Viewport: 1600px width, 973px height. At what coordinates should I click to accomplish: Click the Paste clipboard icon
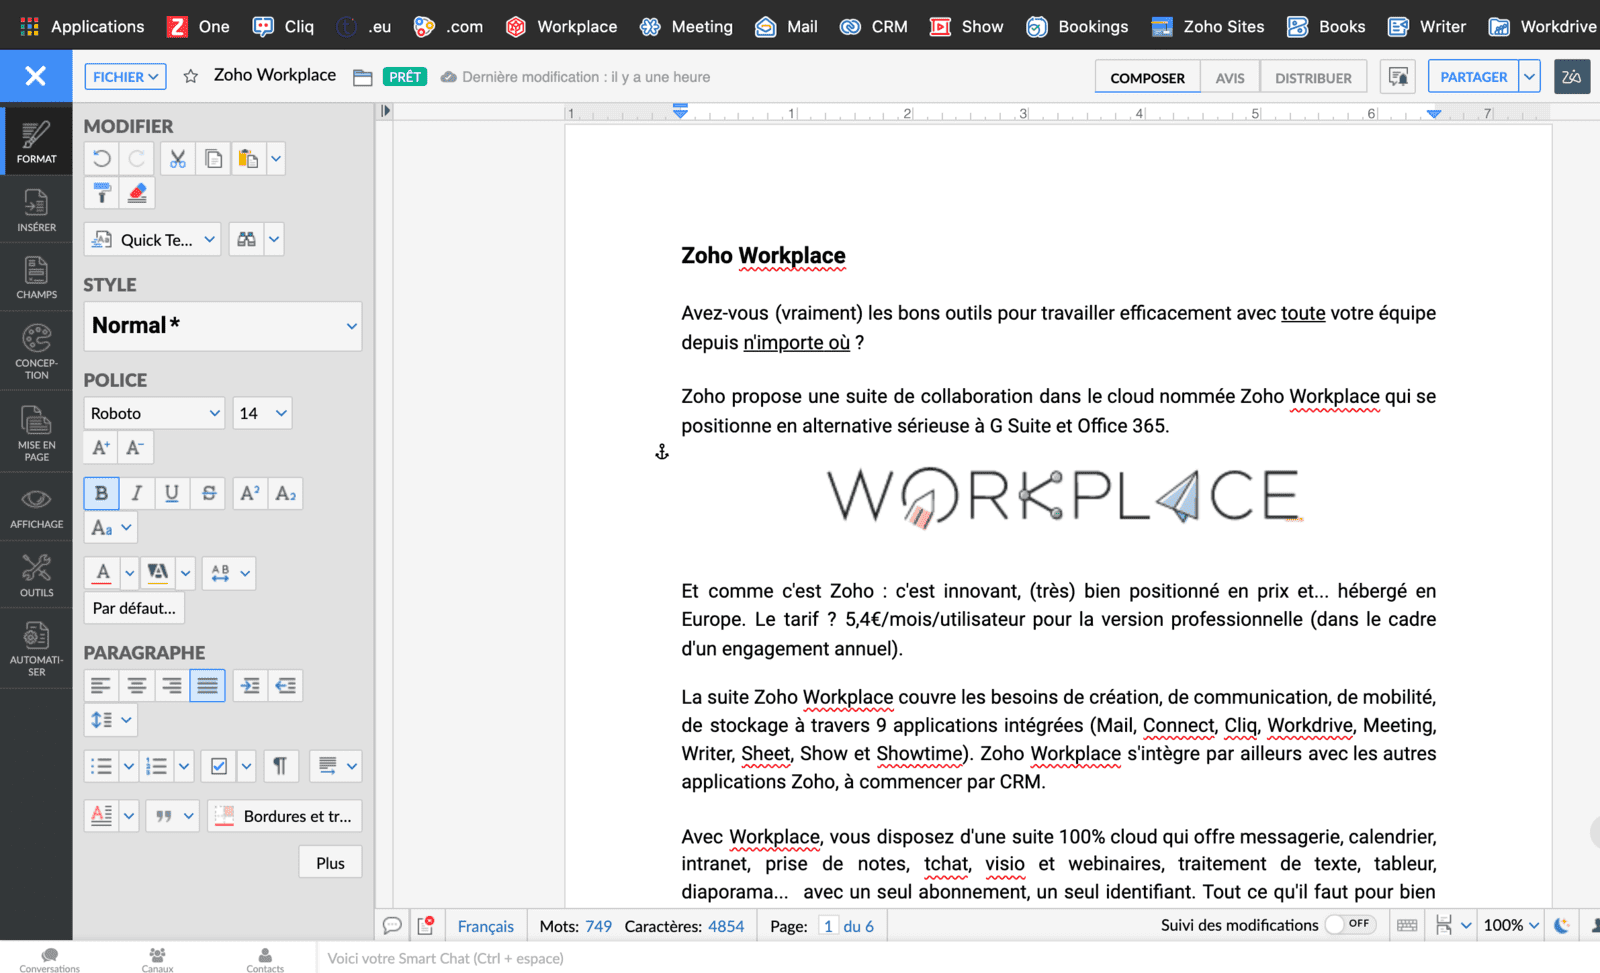pyautogui.click(x=248, y=159)
